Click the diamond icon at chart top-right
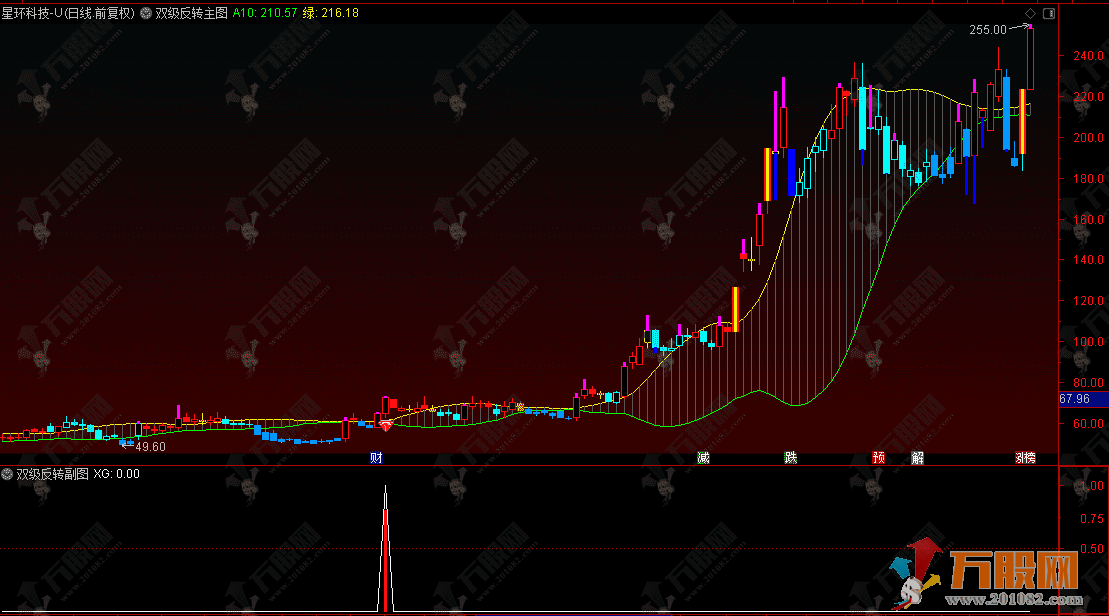This screenshot has width=1109, height=616. pyautogui.click(x=1029, y=13)
